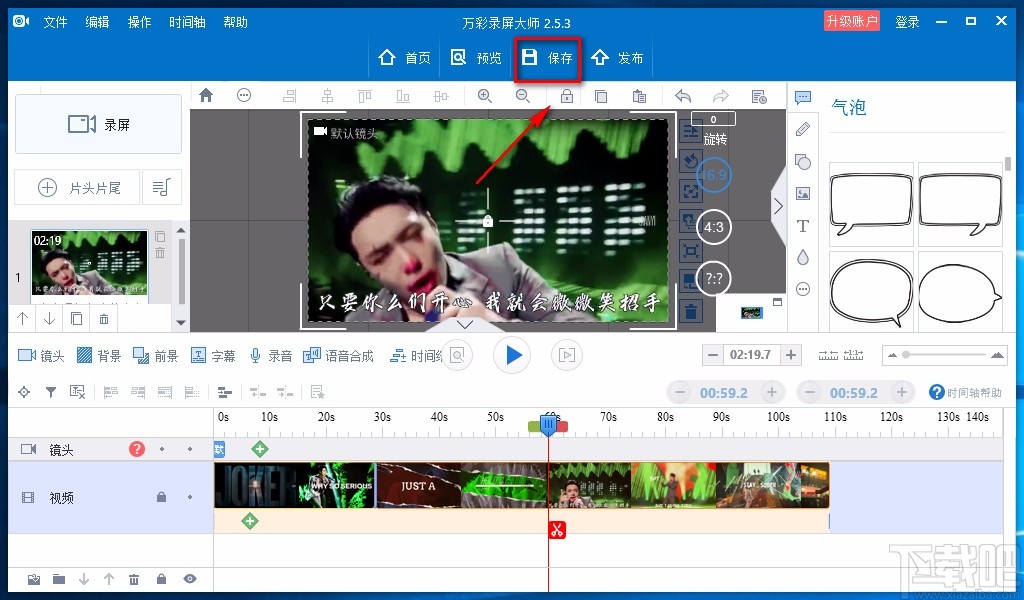
Task: Open image tool in sidebar
Action: coord(803,193)
